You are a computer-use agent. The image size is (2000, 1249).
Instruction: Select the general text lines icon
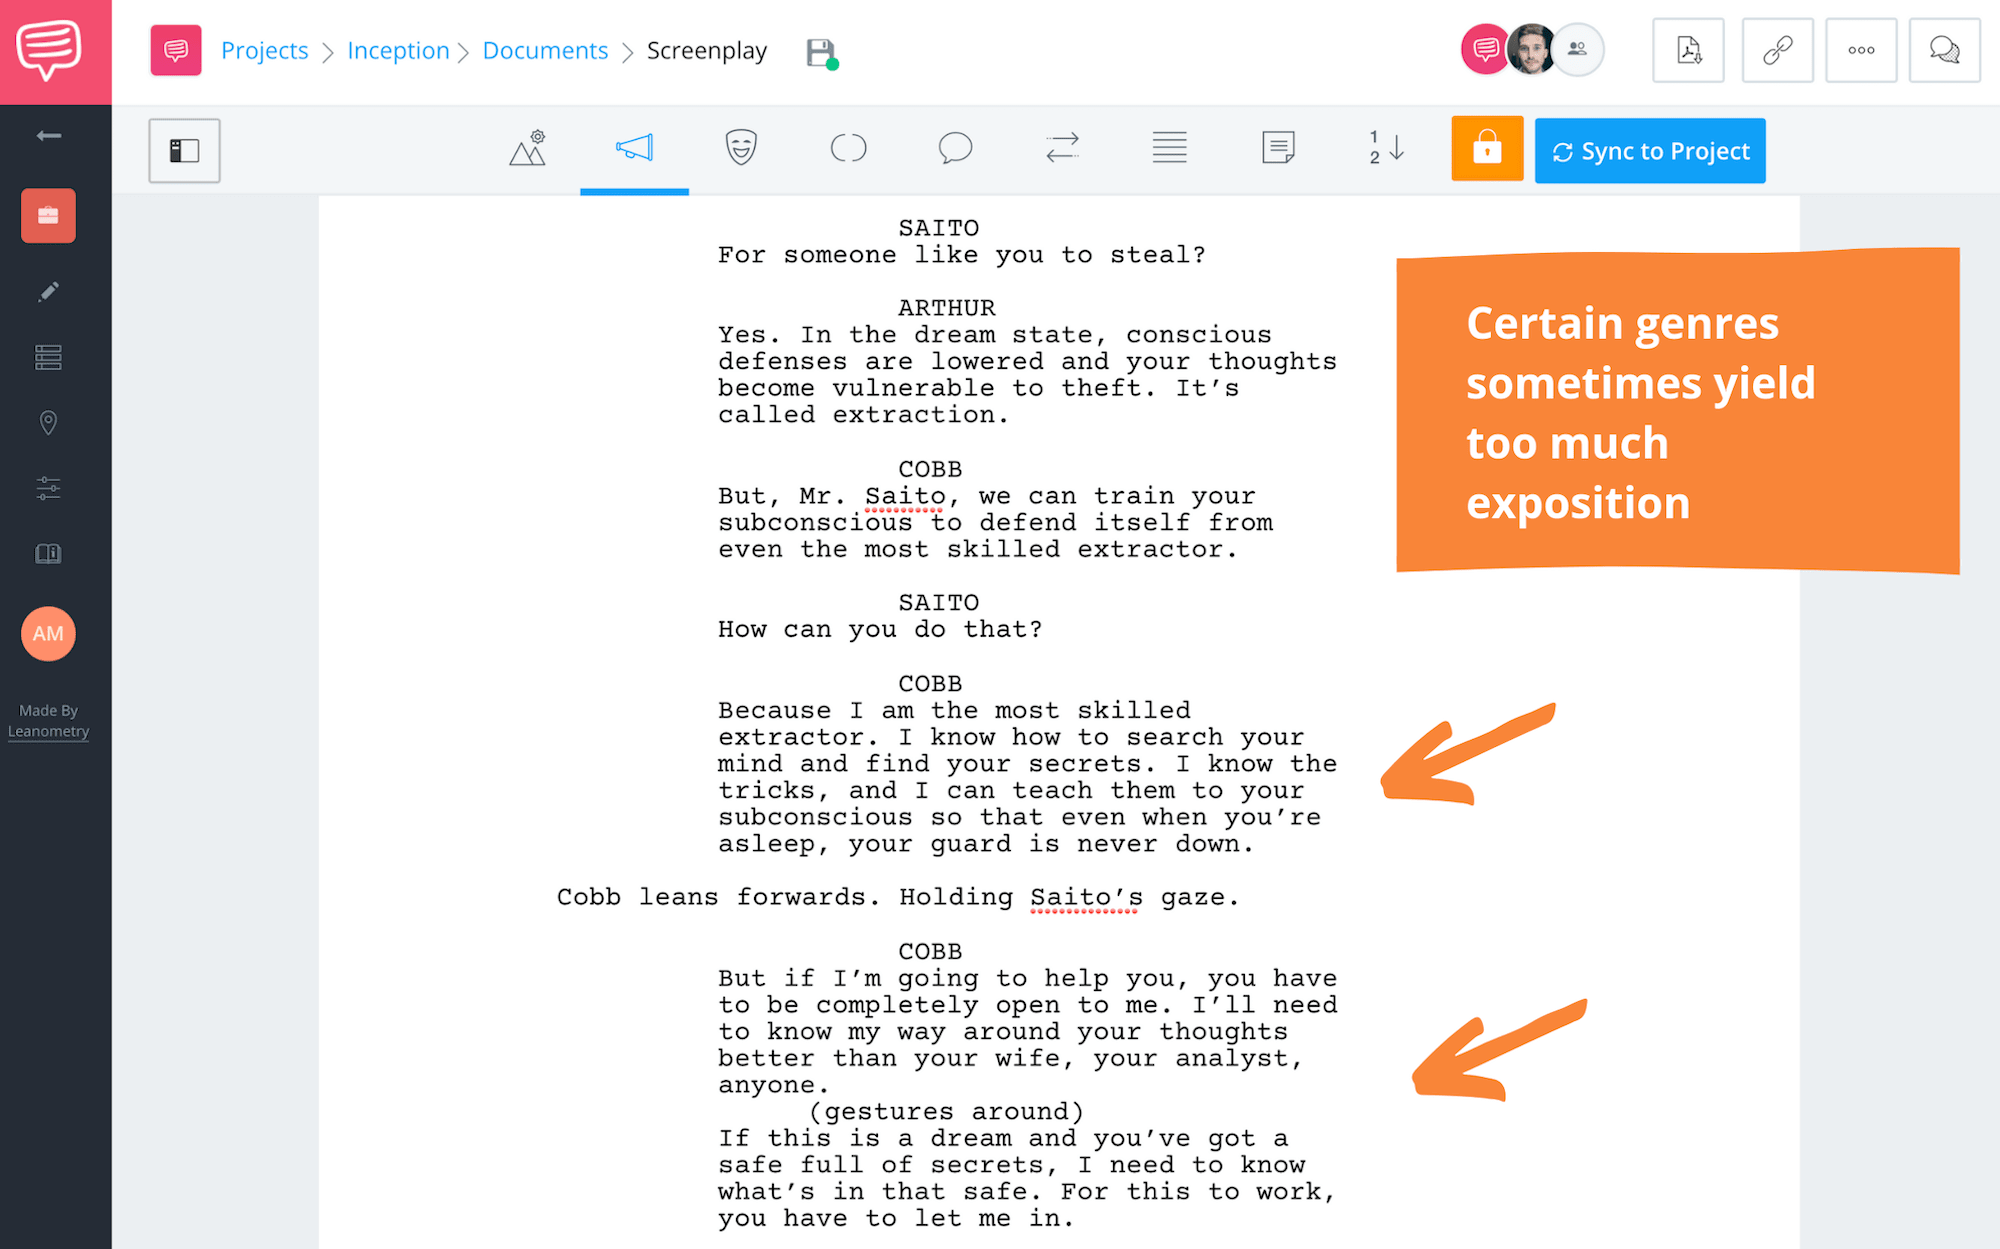point(1169,148)
